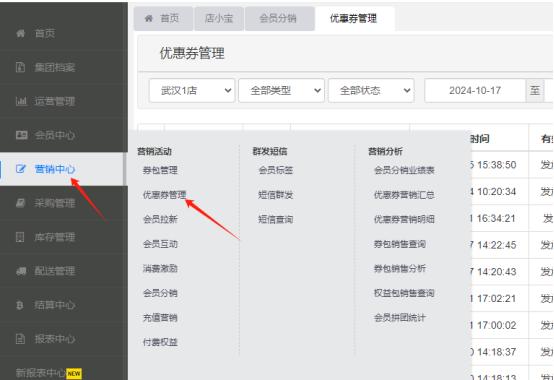Click the 会员中心 card icon
554x380 pixels.
click(x=21, y=135)
